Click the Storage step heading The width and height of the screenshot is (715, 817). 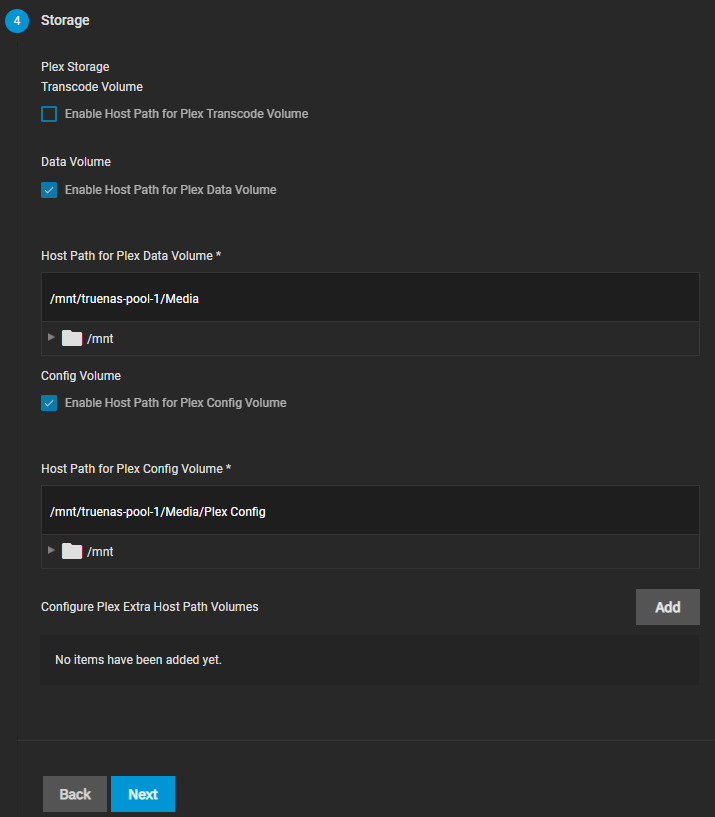[x=65, y=20]
